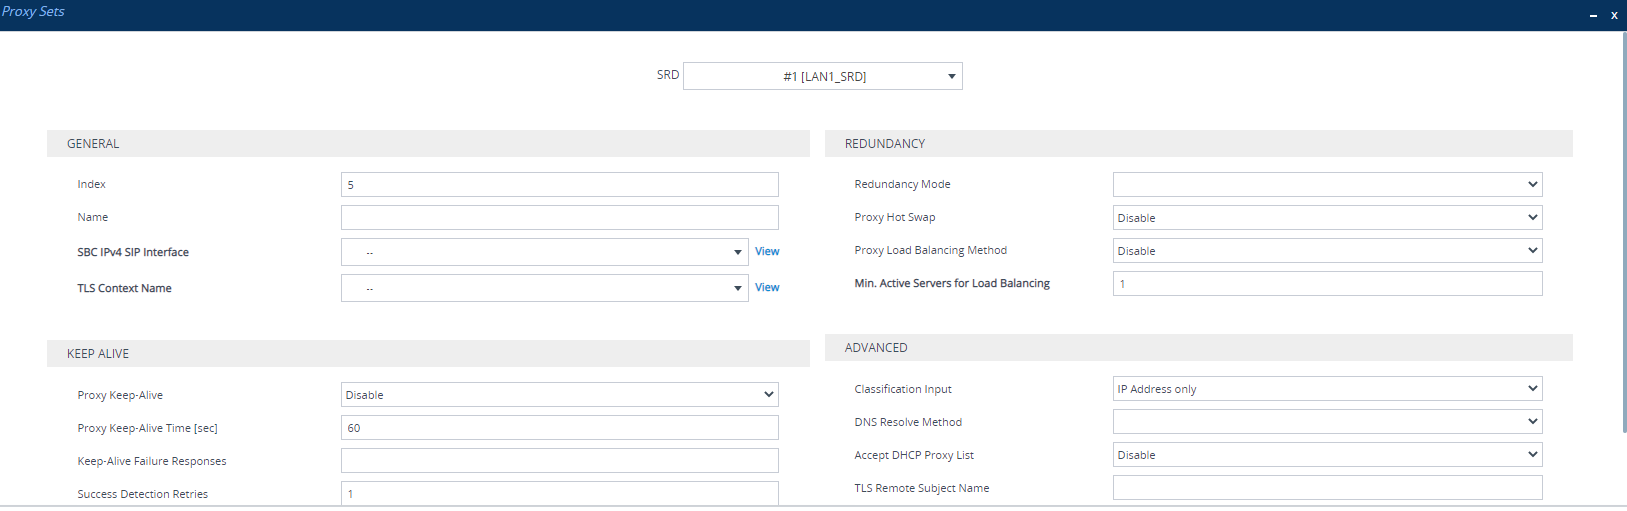Open the Proxy Keep-Alive dropdown
The image size is (1627, 511).
pyautogui.click(x=559, y=395)
